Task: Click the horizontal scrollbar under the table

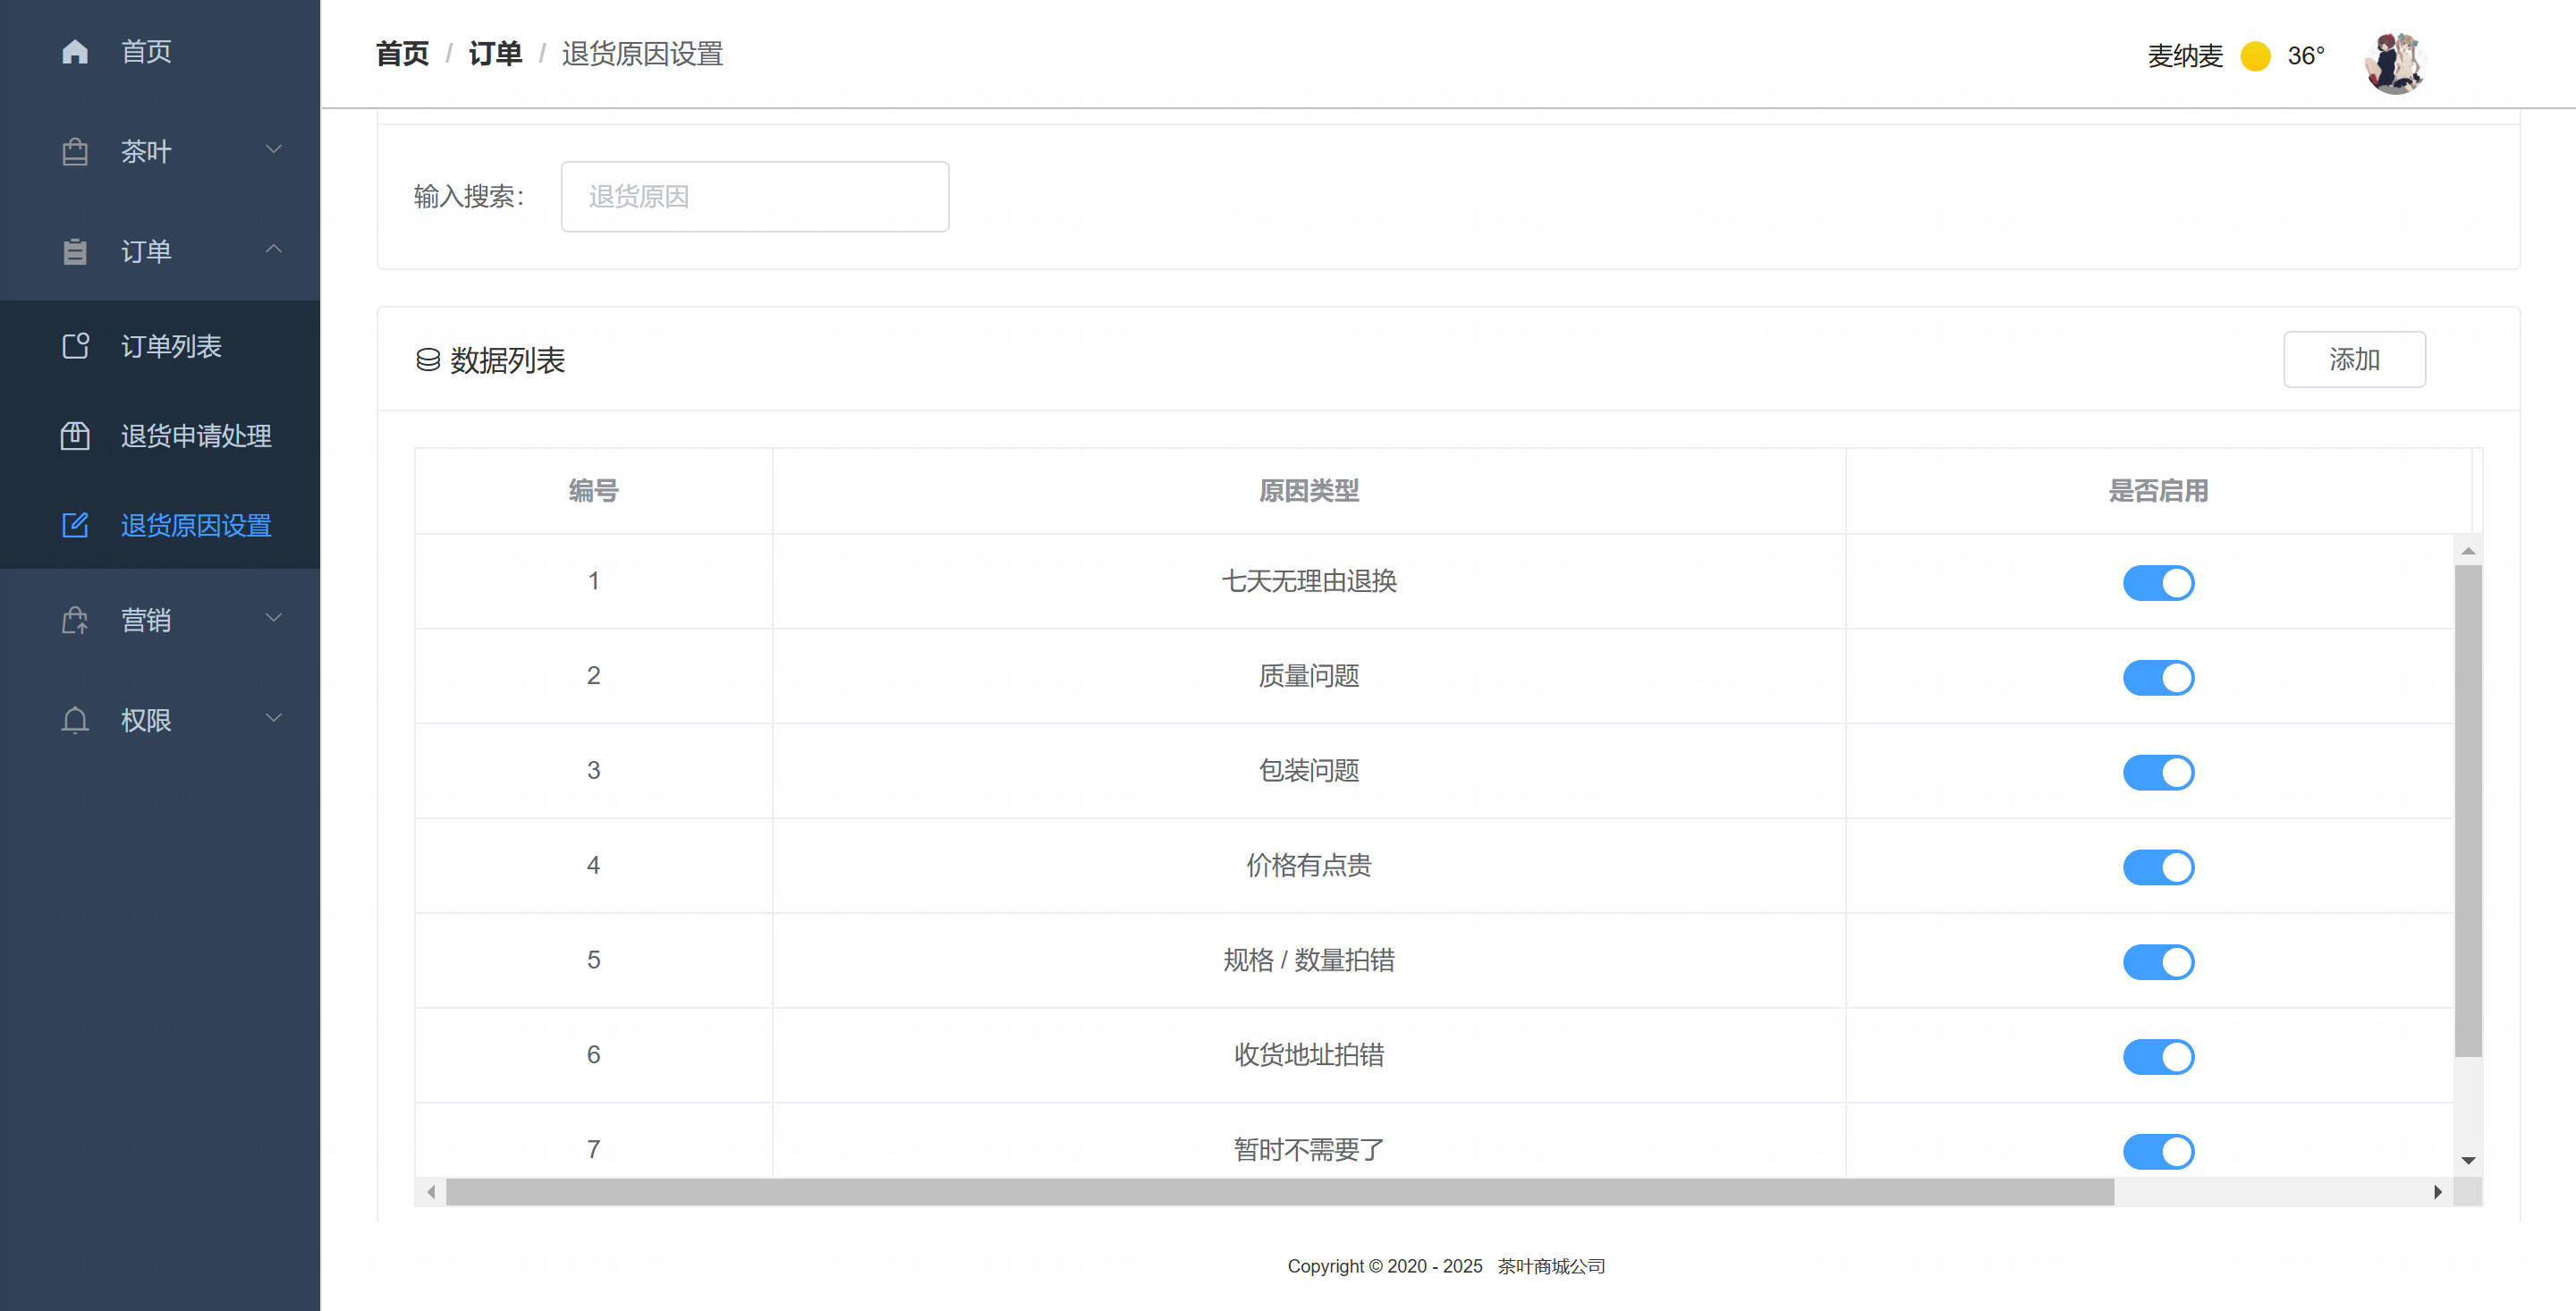Action: pos(1280,1191)
